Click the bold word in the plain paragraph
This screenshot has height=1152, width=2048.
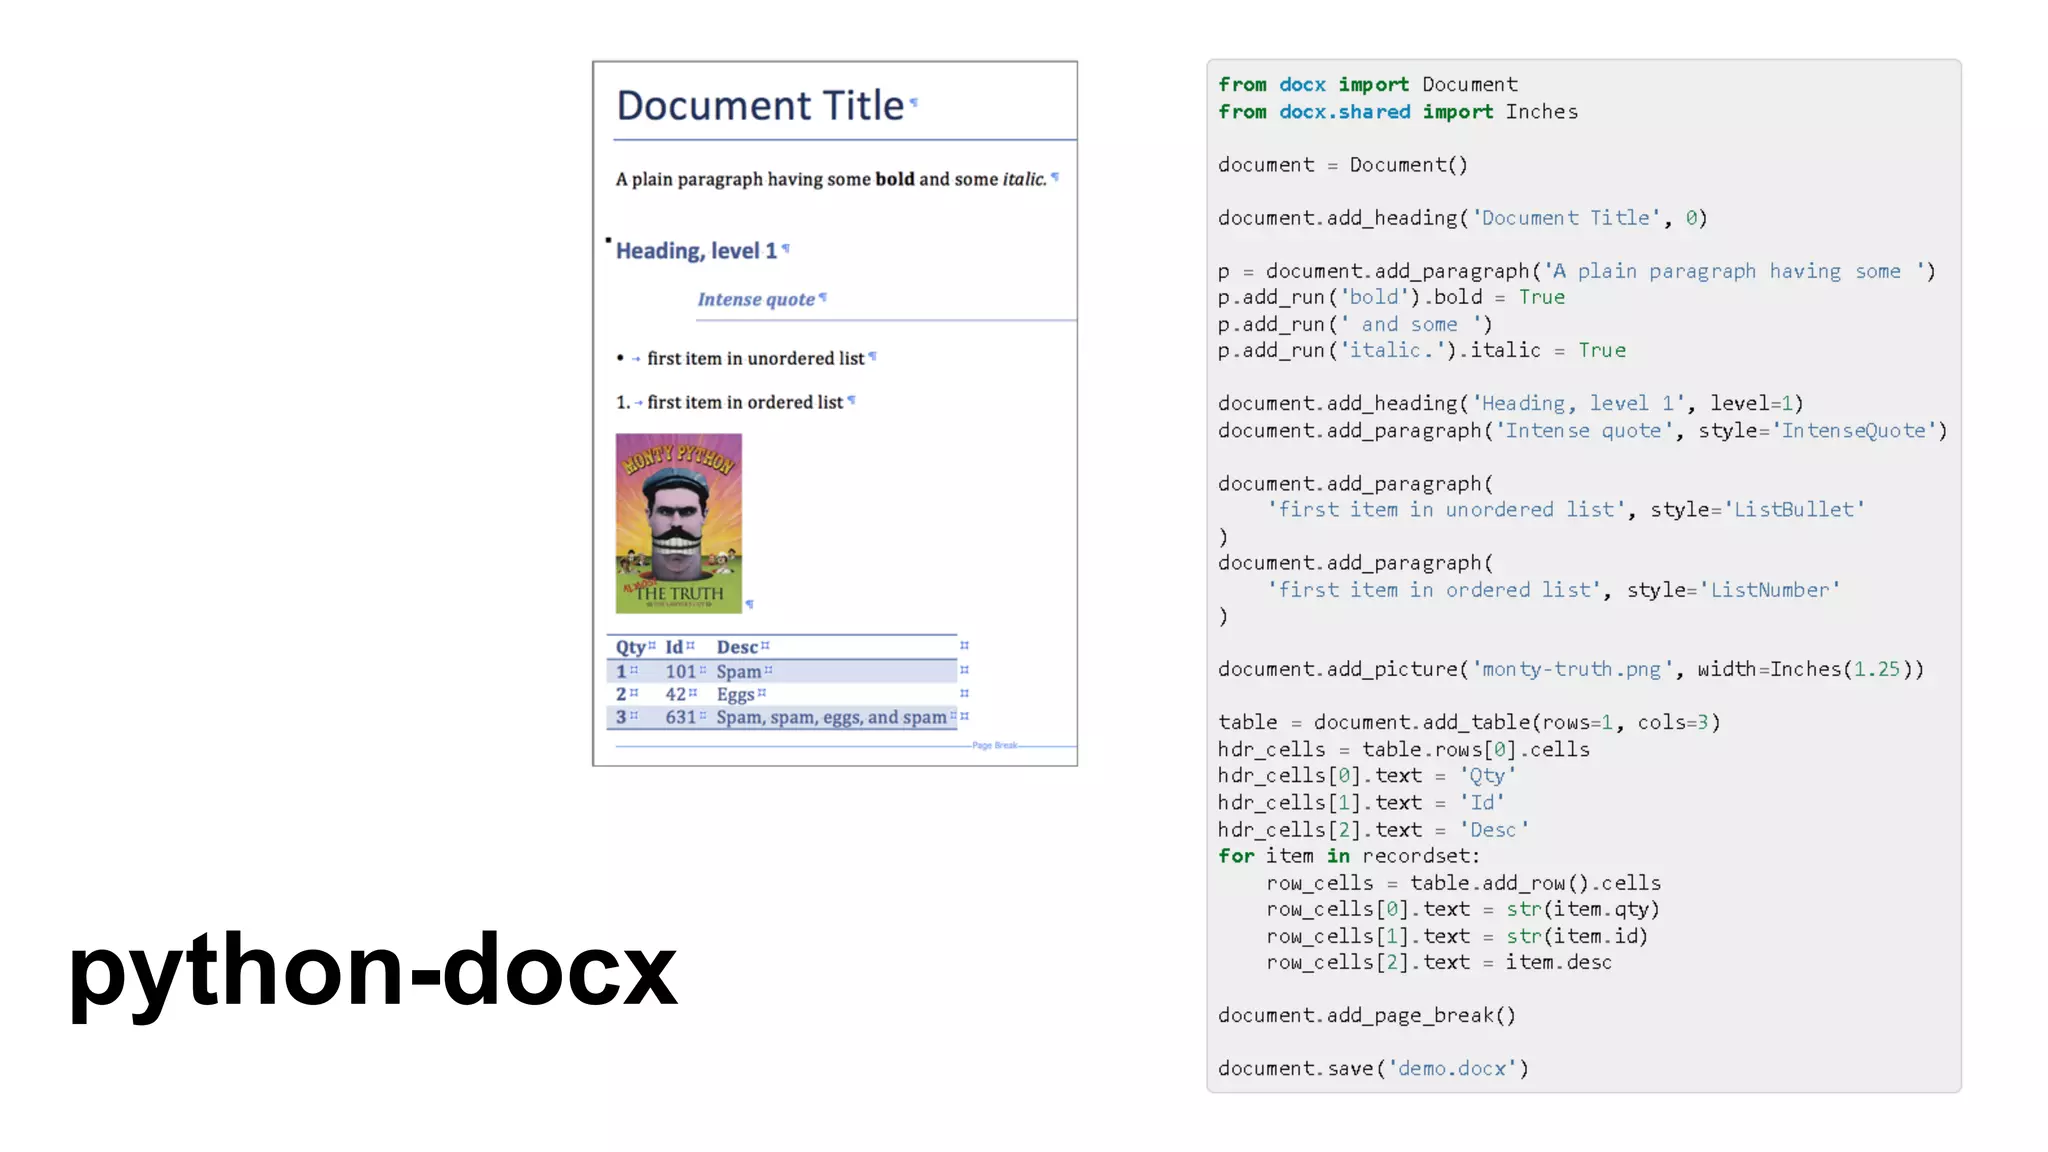tap(894, 179)
